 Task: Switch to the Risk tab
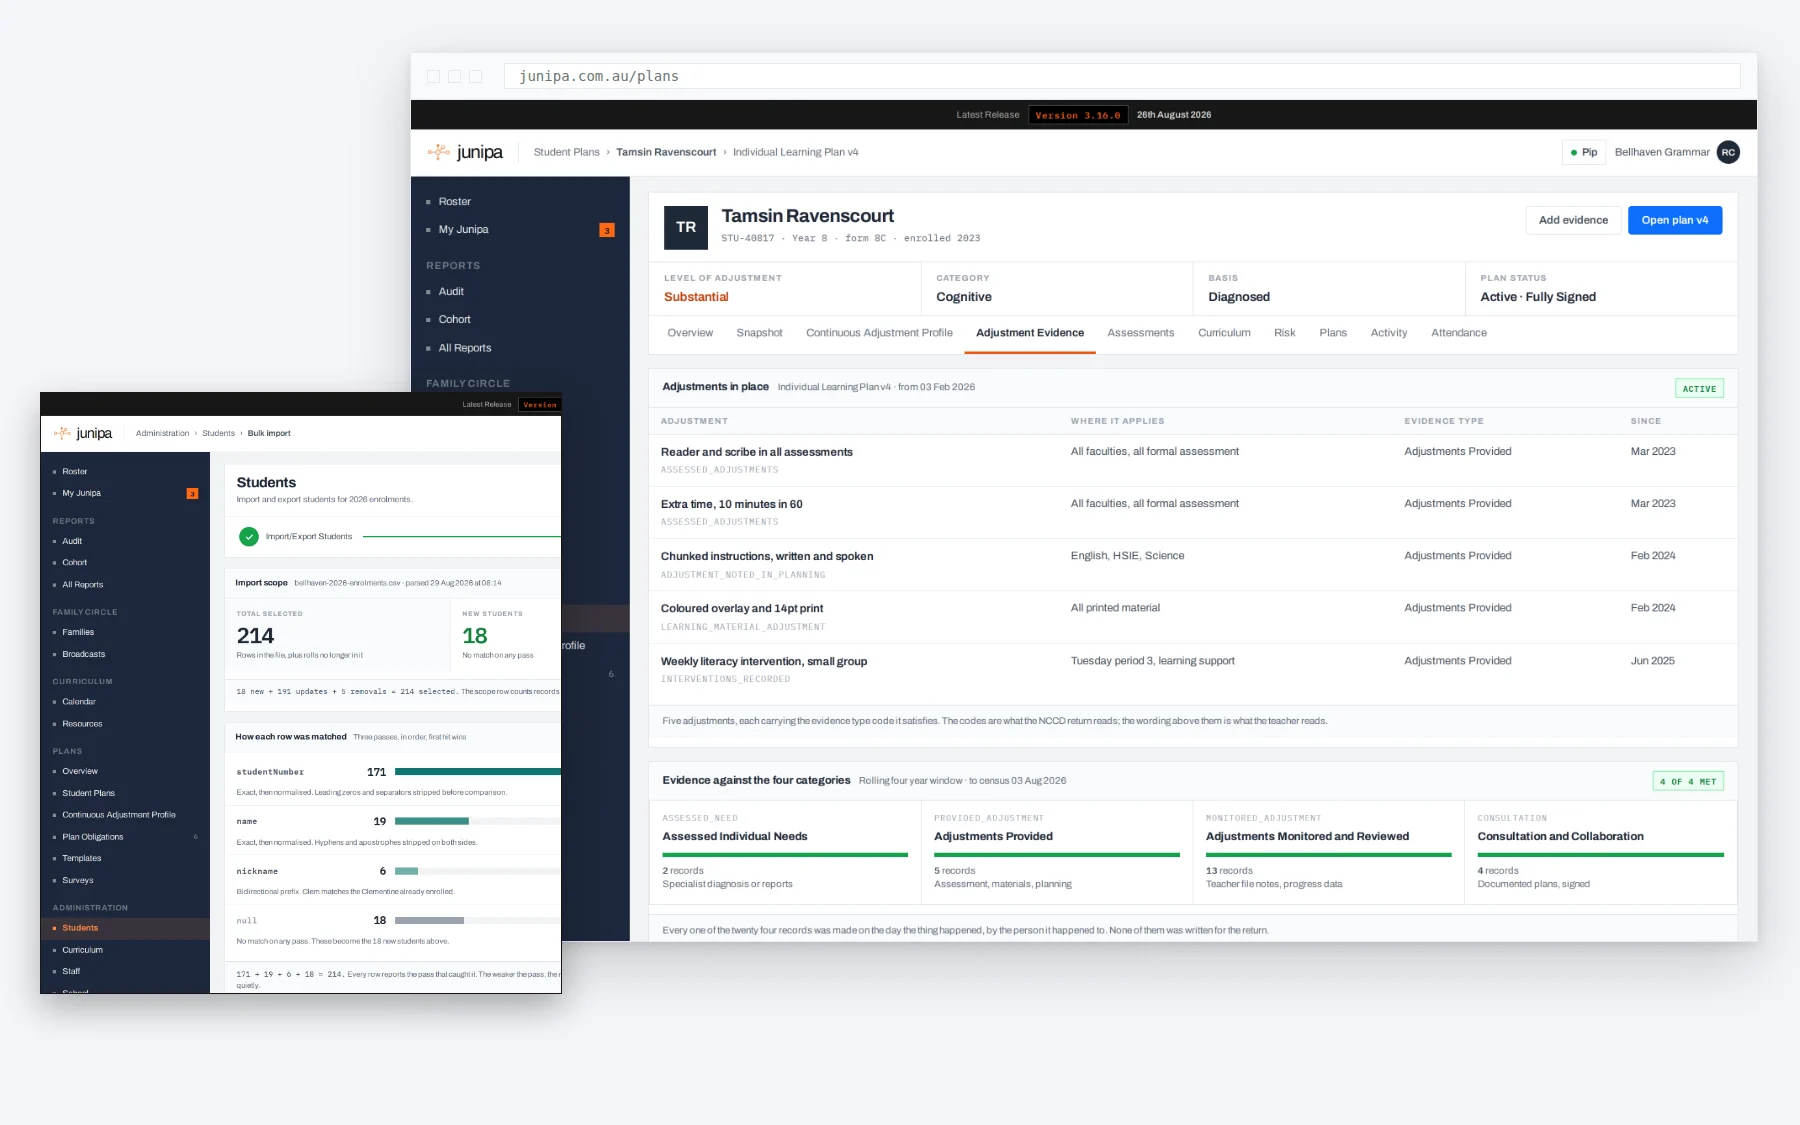[1285, 333]
